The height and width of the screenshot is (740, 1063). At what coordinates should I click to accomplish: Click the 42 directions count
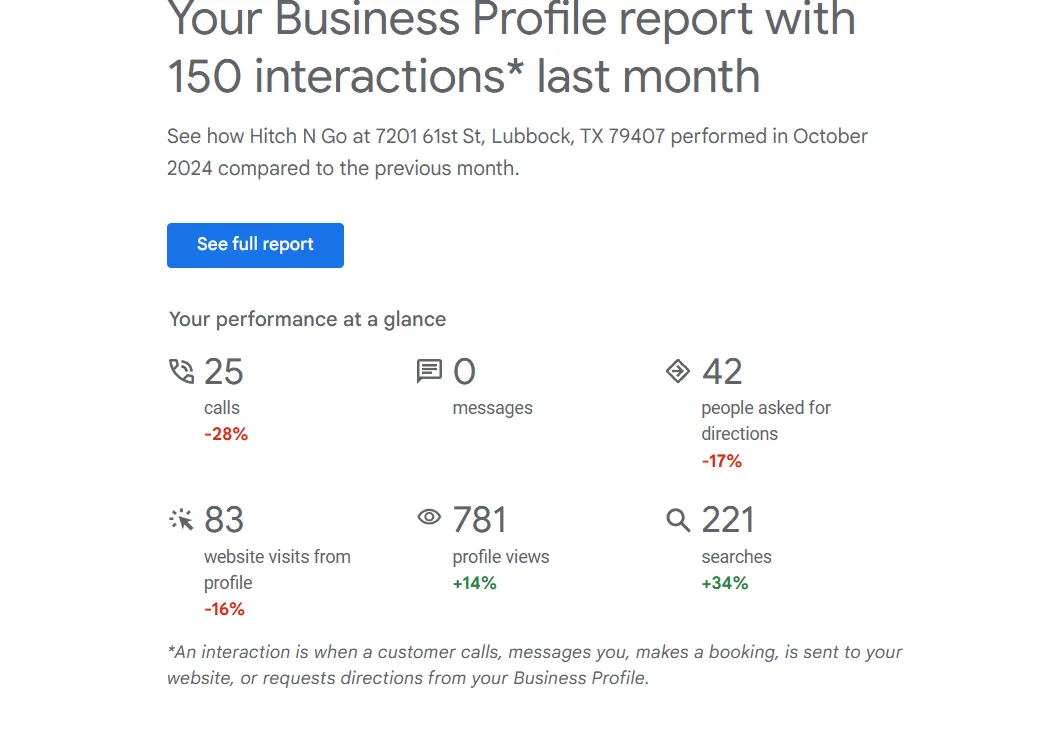722,371
